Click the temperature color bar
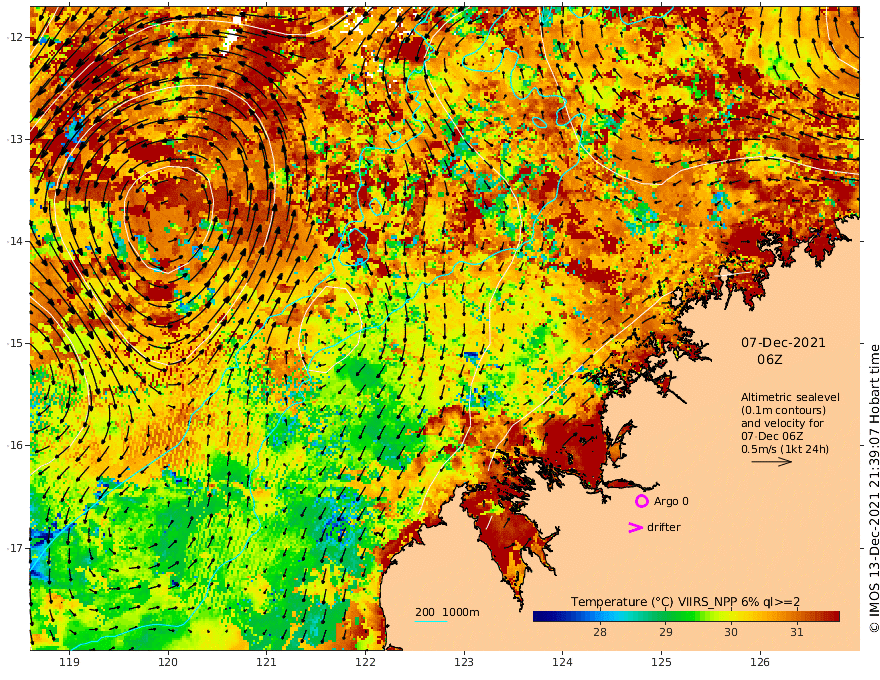 (686, 617)
